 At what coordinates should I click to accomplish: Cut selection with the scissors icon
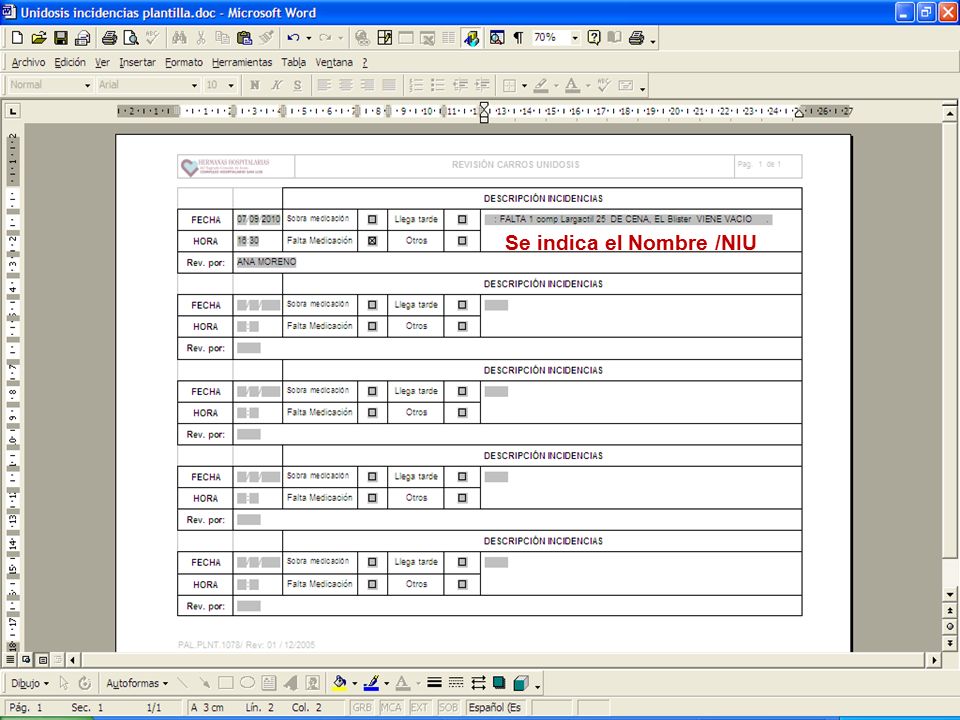201,38
